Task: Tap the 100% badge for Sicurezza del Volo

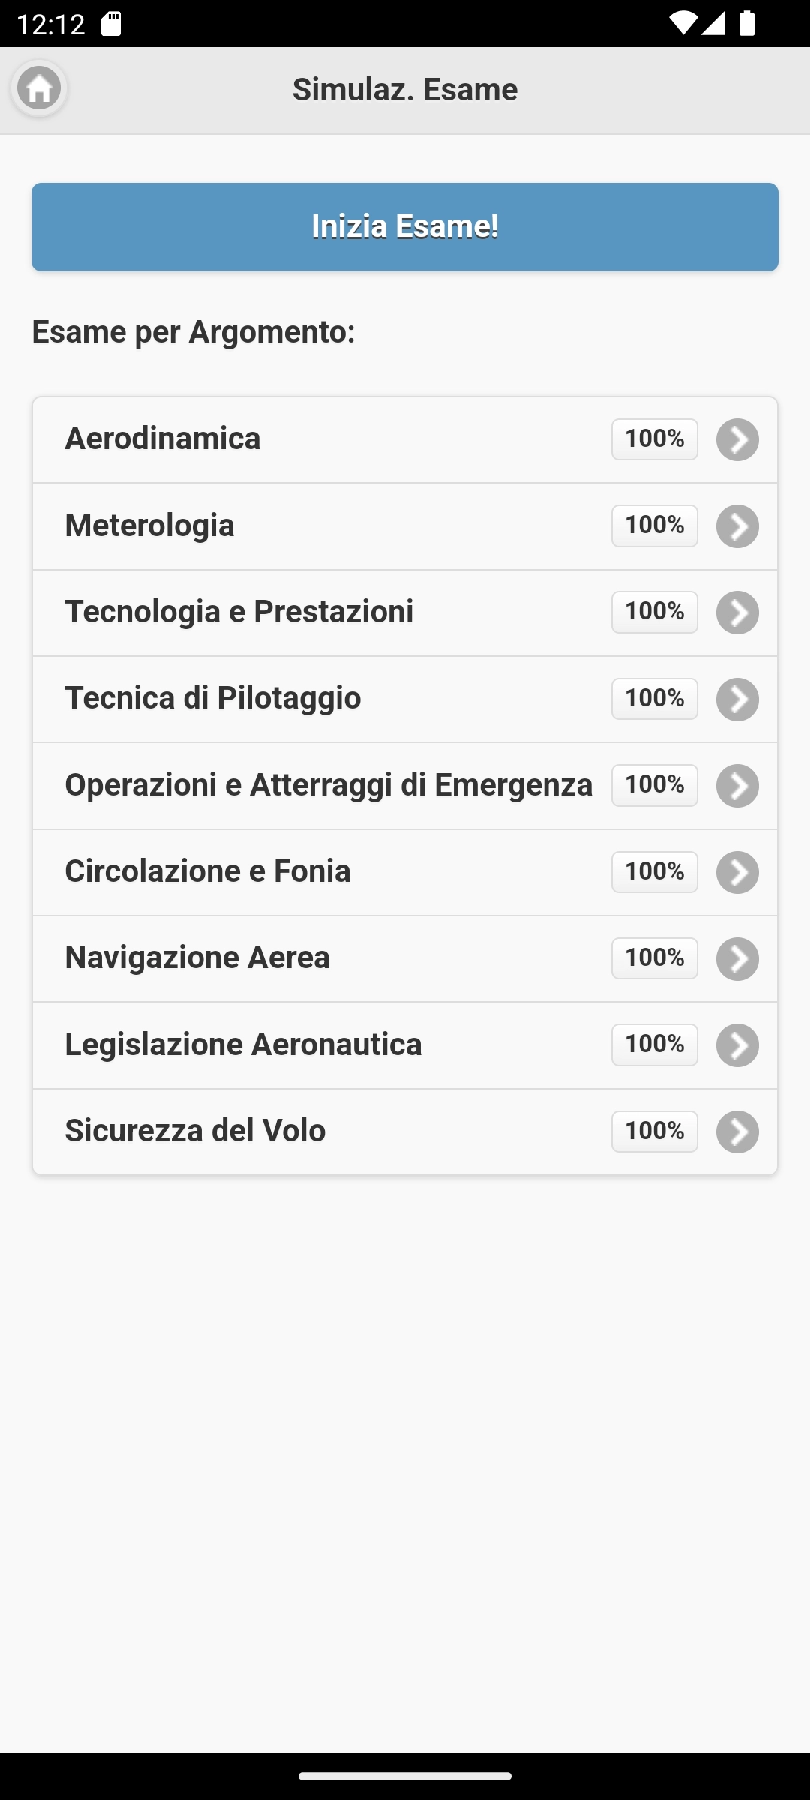Action: 654,1131
